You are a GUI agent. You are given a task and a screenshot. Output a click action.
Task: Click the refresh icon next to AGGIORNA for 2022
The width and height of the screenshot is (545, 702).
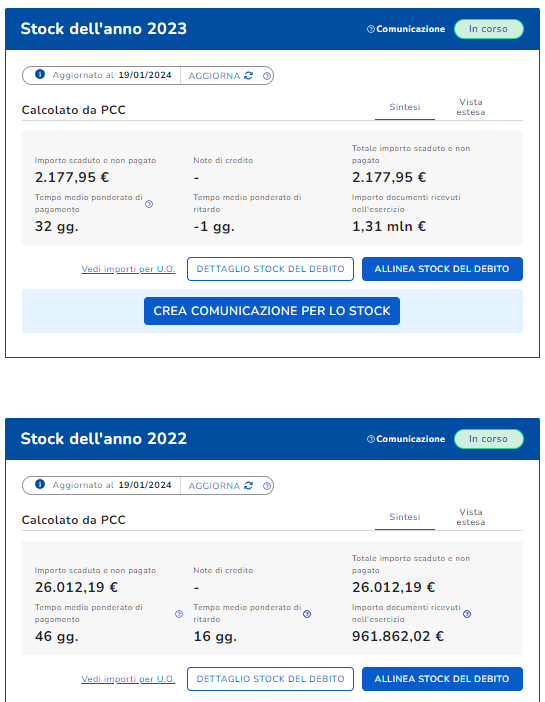[249, 486]
